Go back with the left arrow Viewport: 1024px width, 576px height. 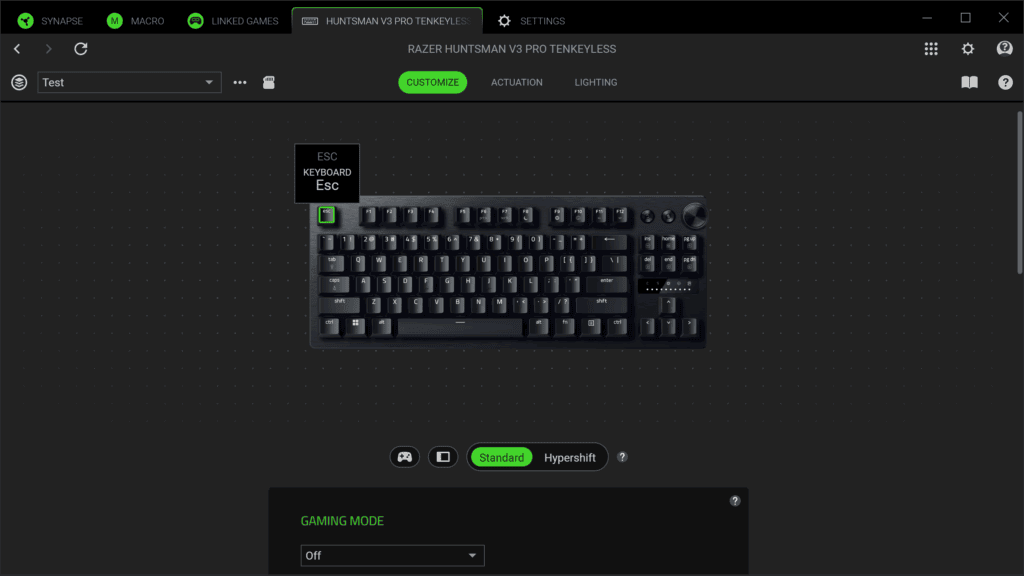tap(18, 49)
